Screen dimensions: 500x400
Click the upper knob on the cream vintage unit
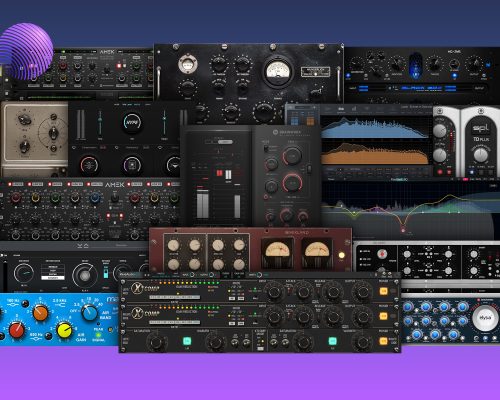(24, 119)
